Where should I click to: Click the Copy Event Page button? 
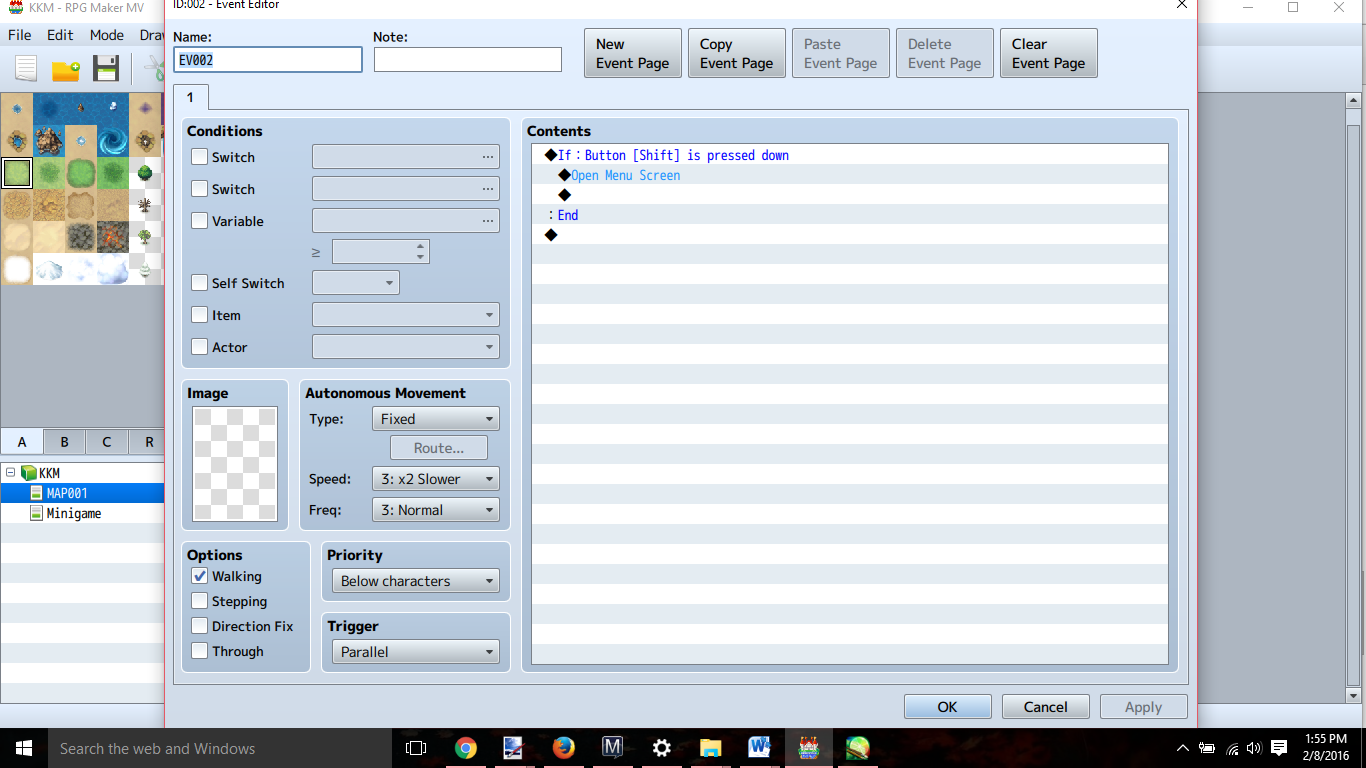[x=737, y=53]
